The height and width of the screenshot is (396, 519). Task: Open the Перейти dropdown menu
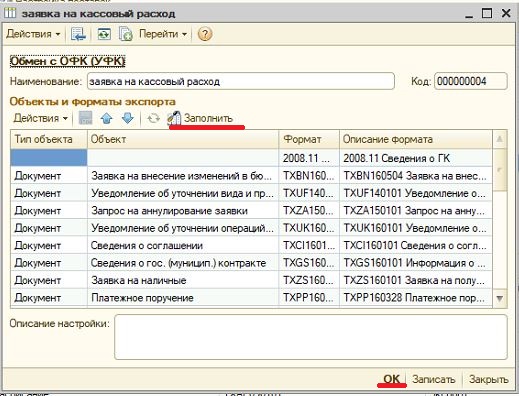pyautogui.click(x=163, y=34)
